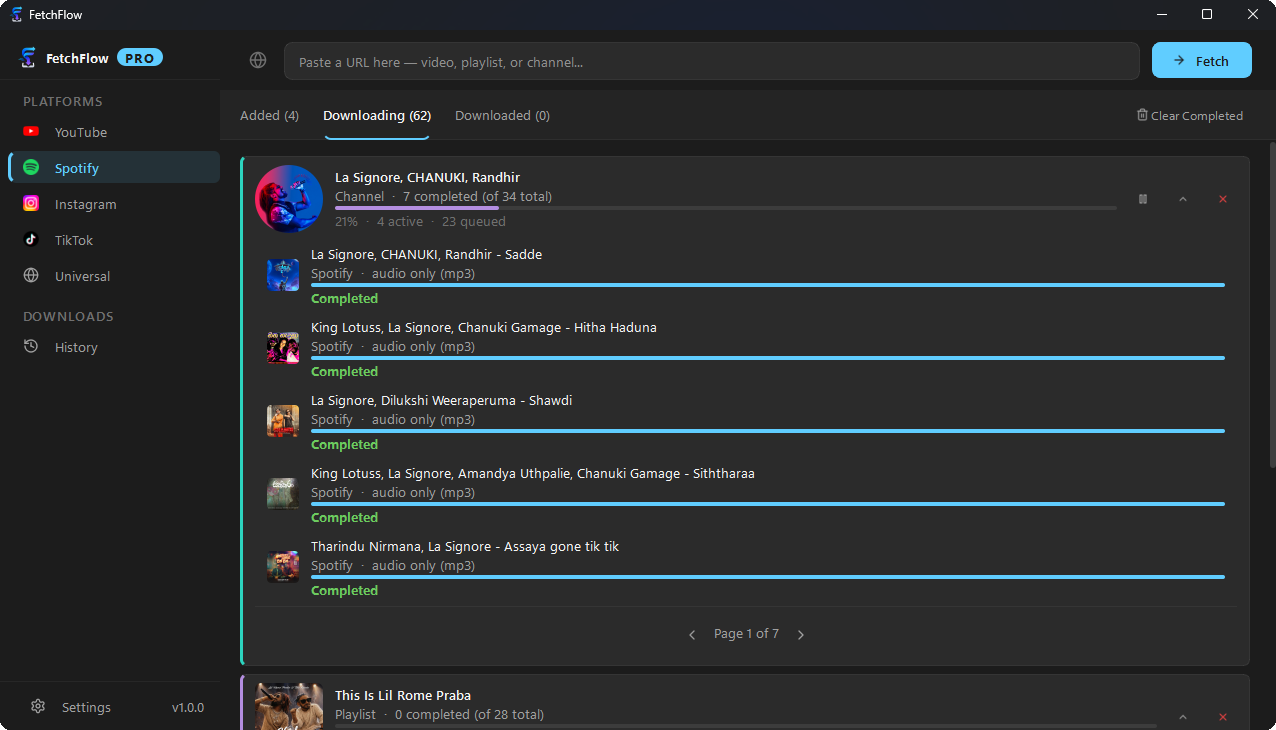Open the La Signore channel cover thumbnail
This screenshot has width=1276, height=730.
[x=289, y=199]
